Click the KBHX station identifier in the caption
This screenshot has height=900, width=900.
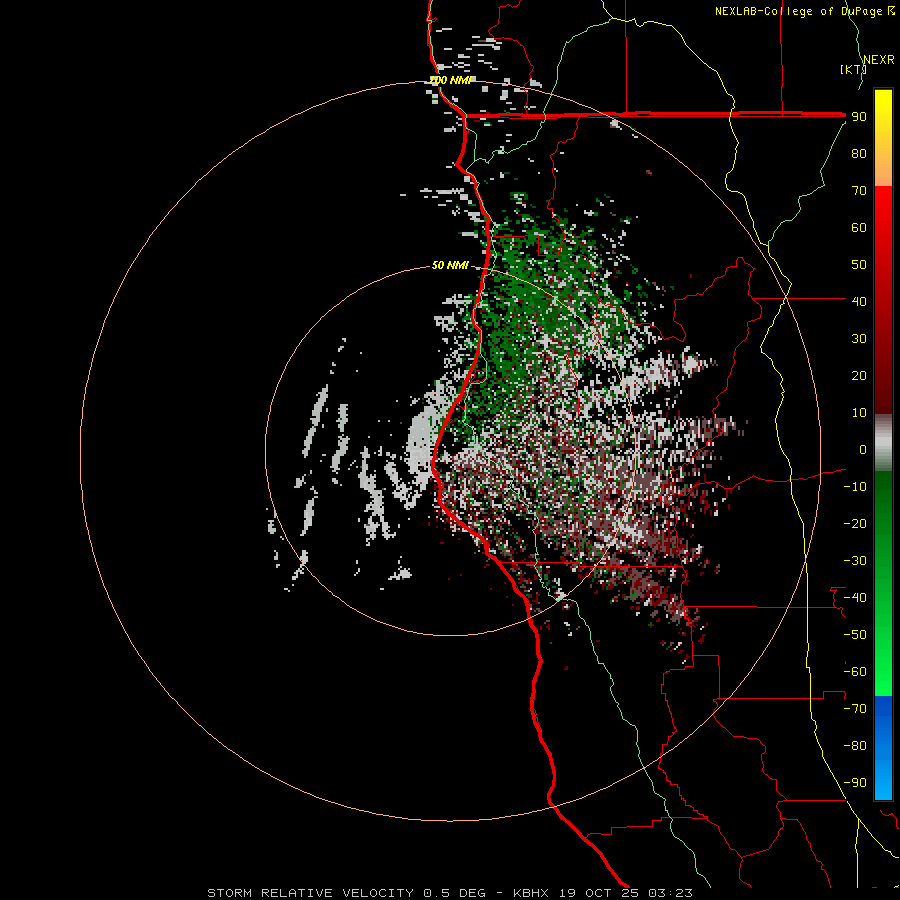click(530, 893)
